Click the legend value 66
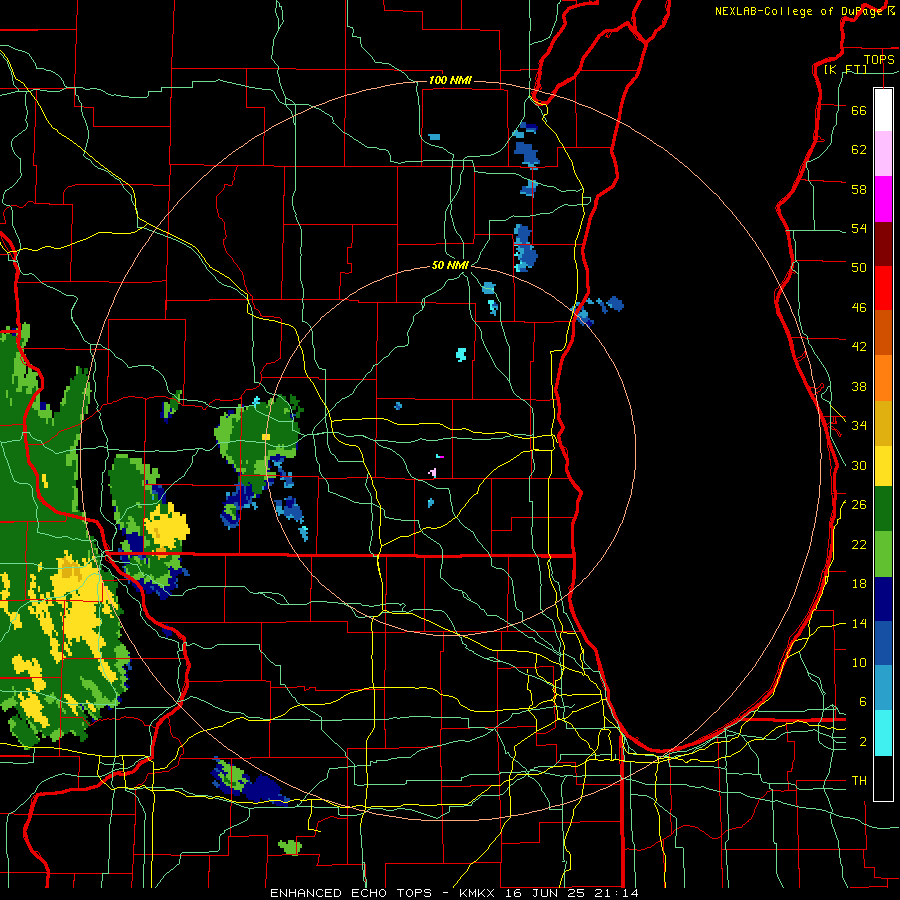This screenshot has height=900, width=900. [x=859, y=110]
